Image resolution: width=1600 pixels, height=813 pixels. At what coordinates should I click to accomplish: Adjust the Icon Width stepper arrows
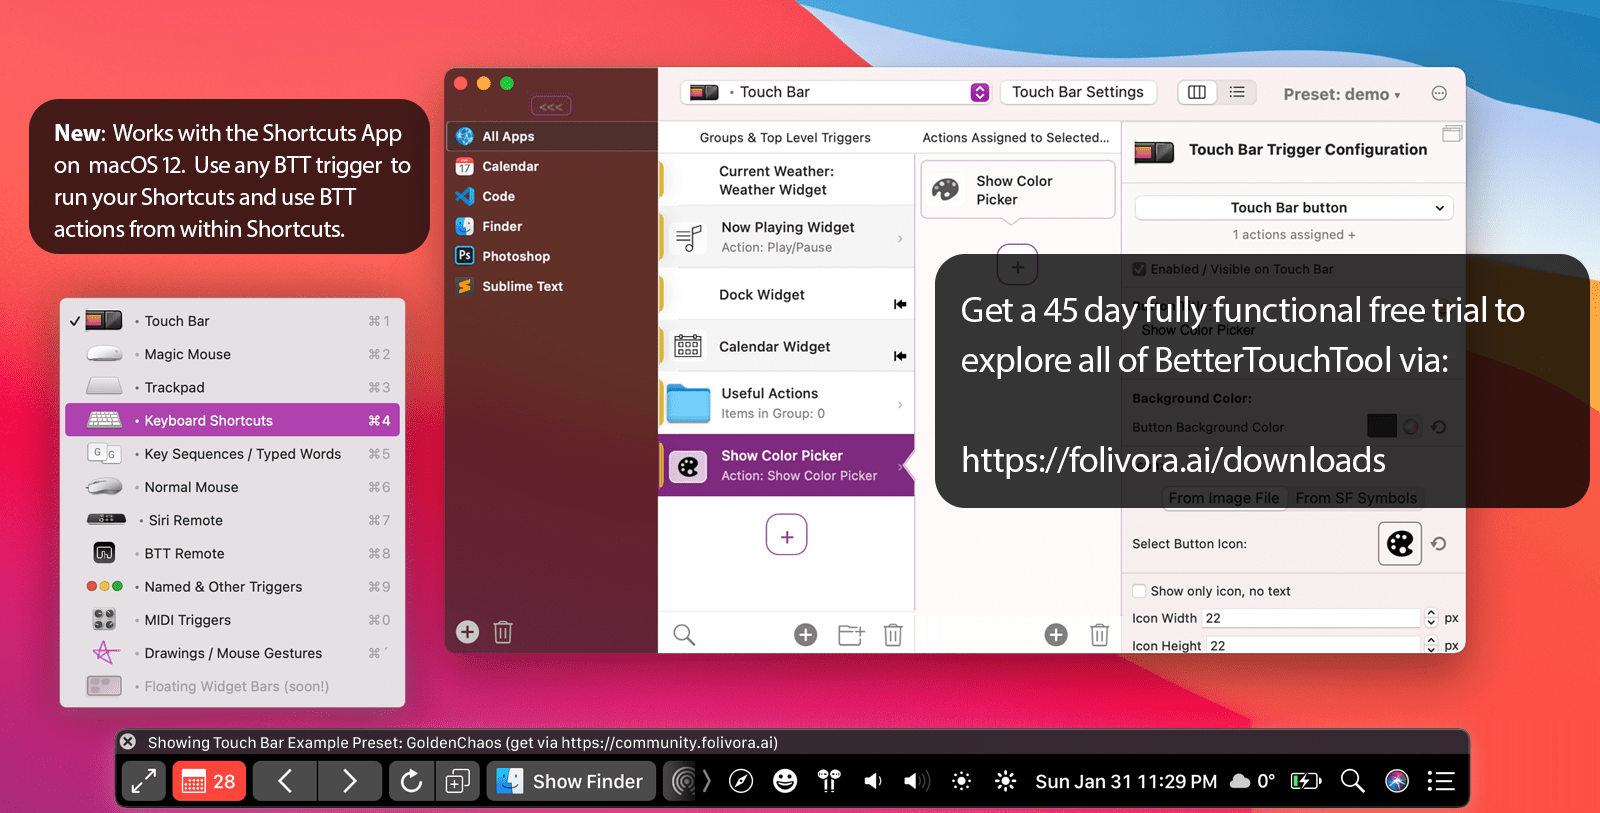point(1431,618)
